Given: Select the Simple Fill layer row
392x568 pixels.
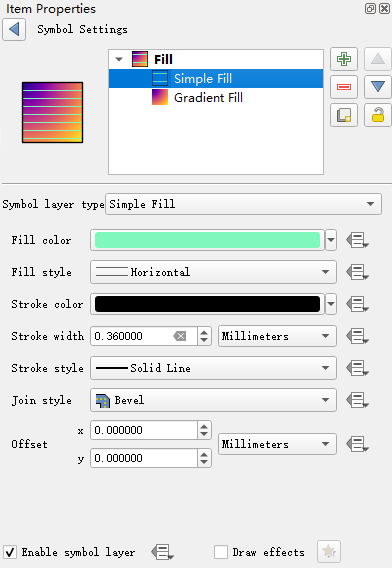Looking at the screenshot, I should (216, 79).
